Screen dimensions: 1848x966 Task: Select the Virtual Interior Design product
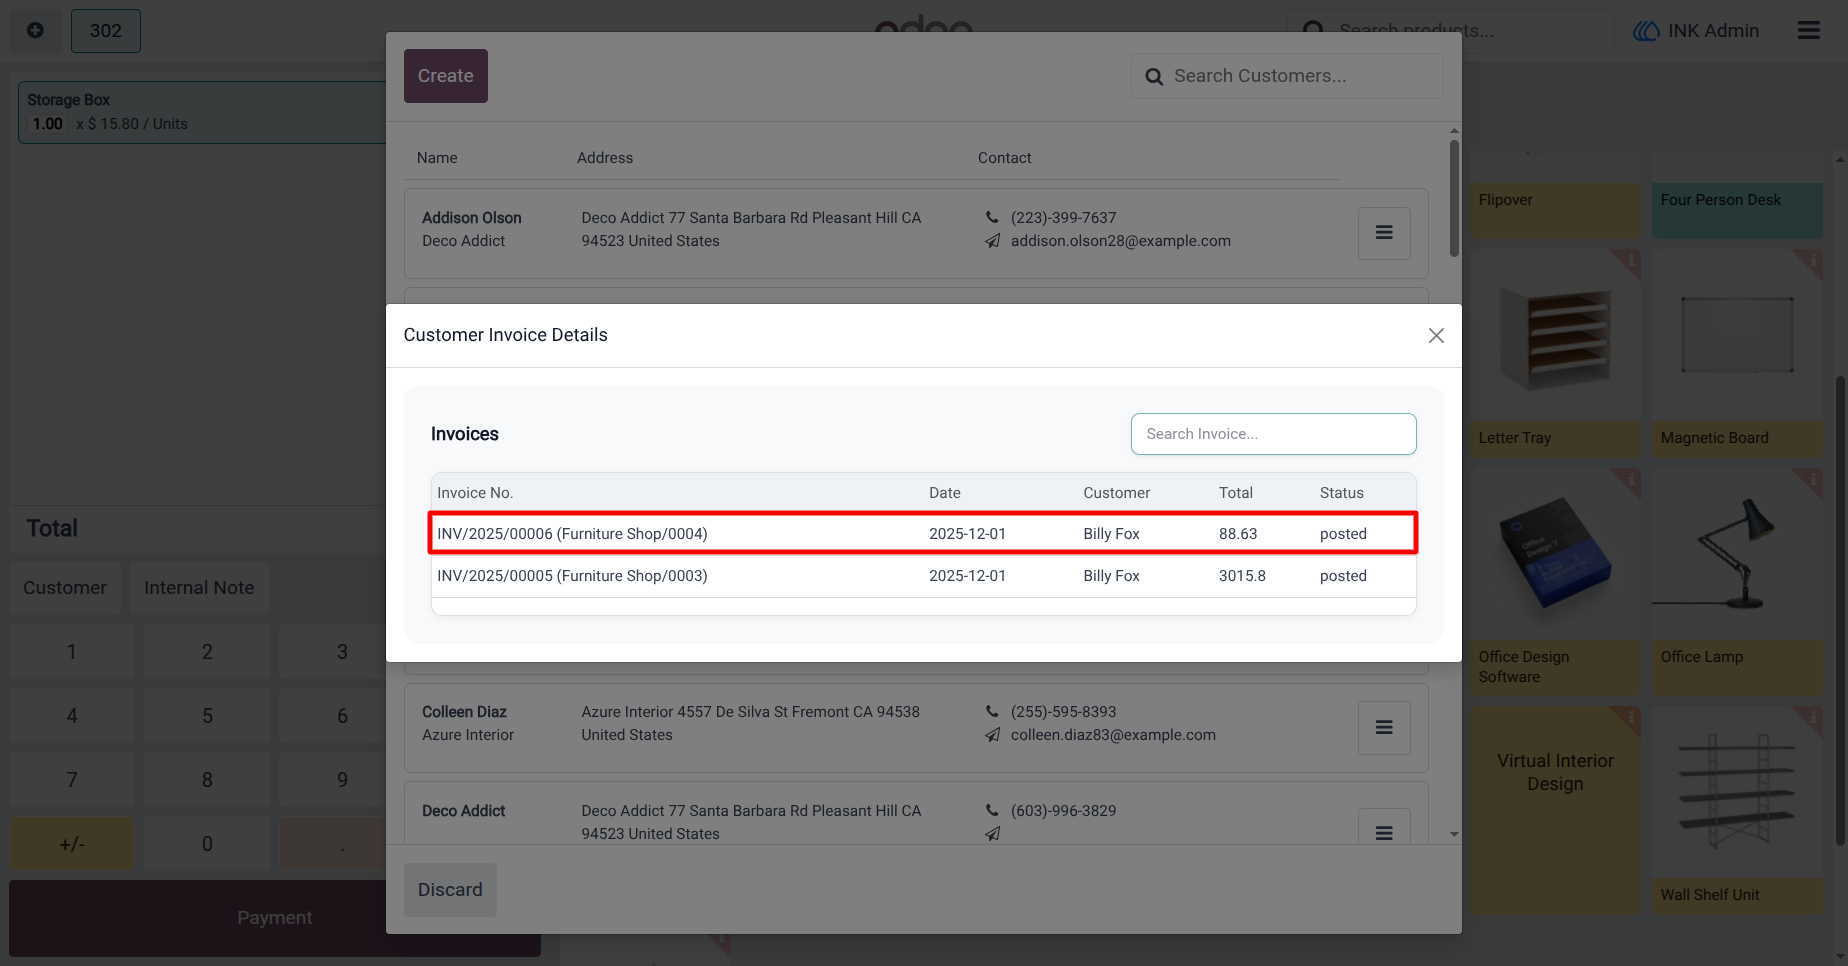tap(1556, 810)
